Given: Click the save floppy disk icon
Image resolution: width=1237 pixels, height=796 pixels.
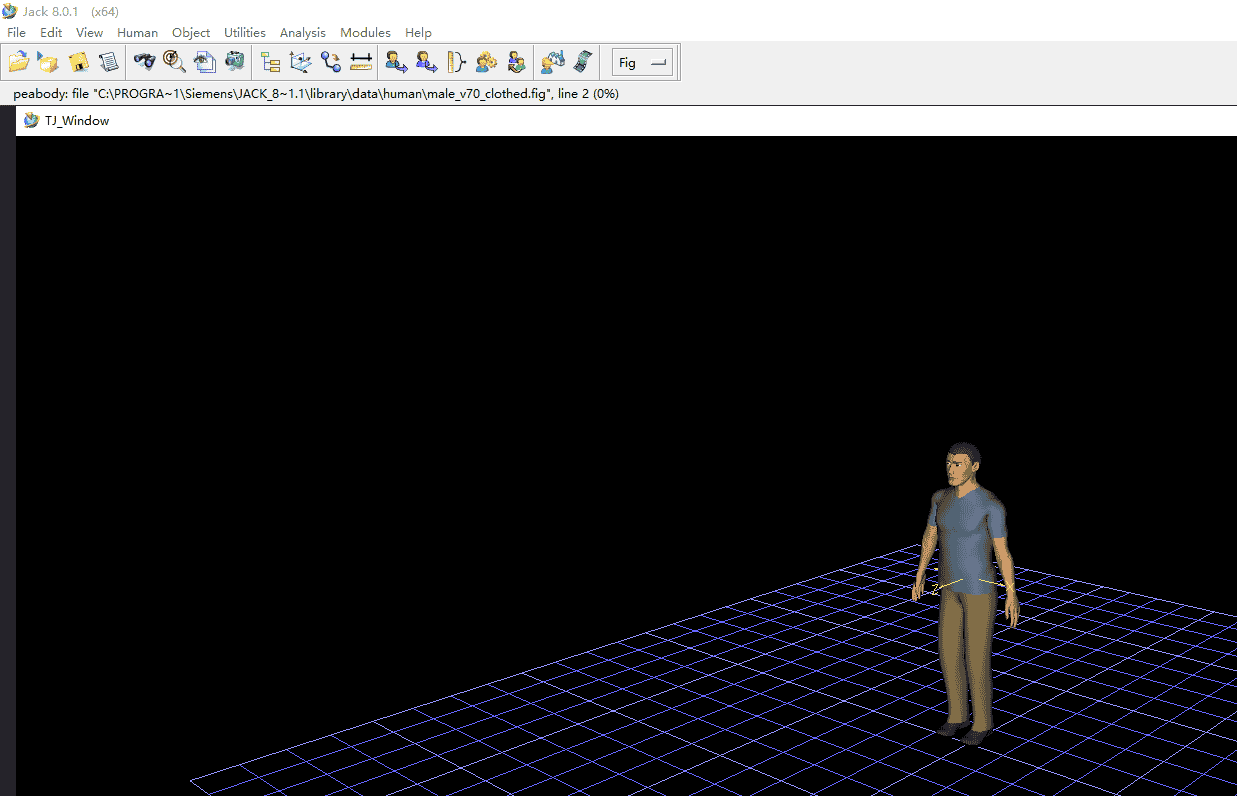Looking at the screenshot, I should [78, 62].
